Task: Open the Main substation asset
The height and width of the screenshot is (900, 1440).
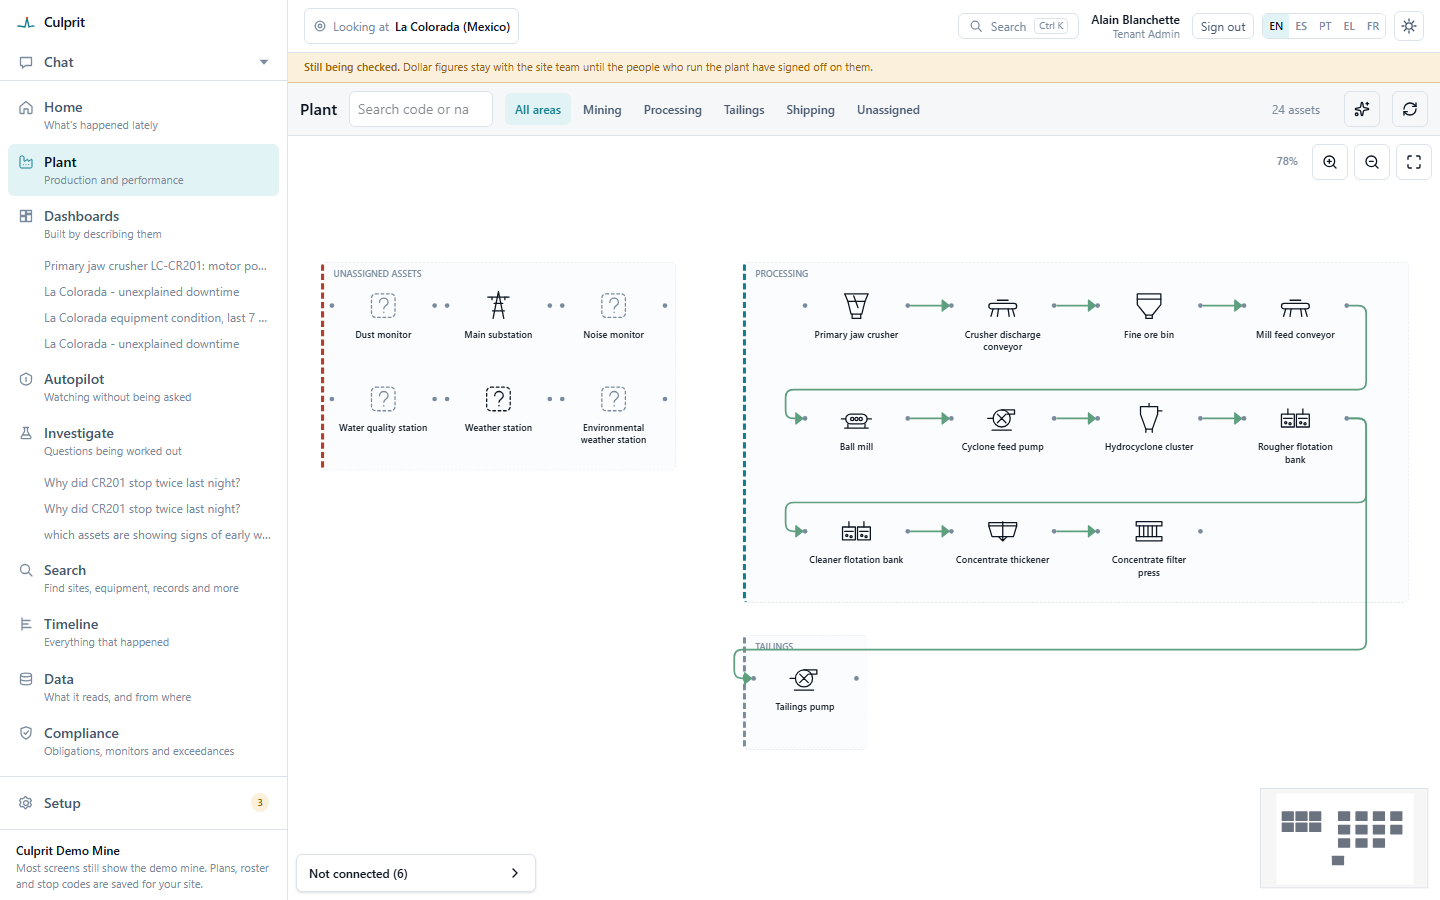Action: click(x=498, y=305)
